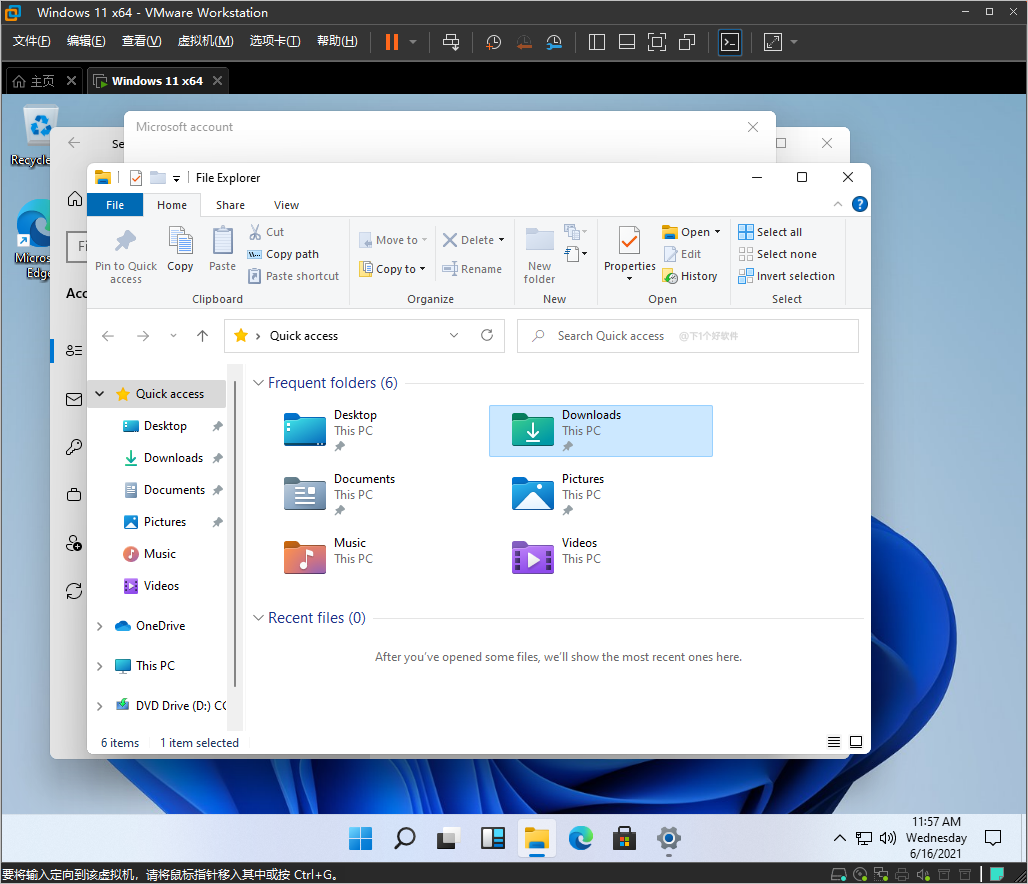Open Microsoft Edge from the taskbar
1028x884 pixels.
point(581,839)
